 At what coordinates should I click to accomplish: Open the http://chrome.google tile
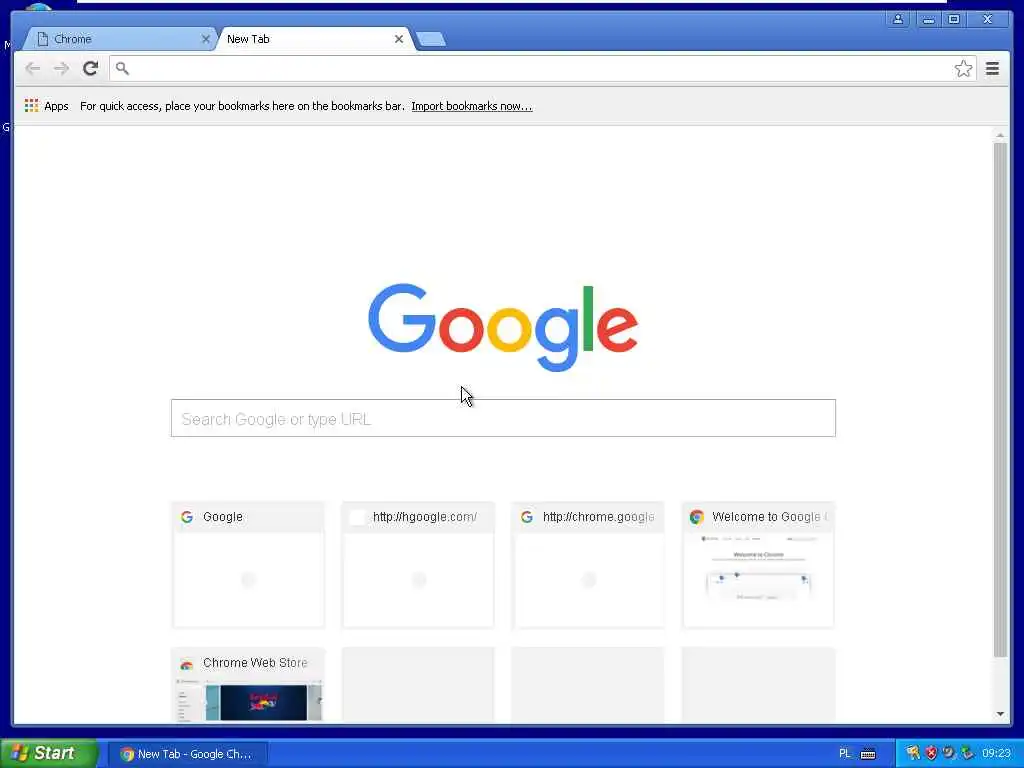click(588, 565)
